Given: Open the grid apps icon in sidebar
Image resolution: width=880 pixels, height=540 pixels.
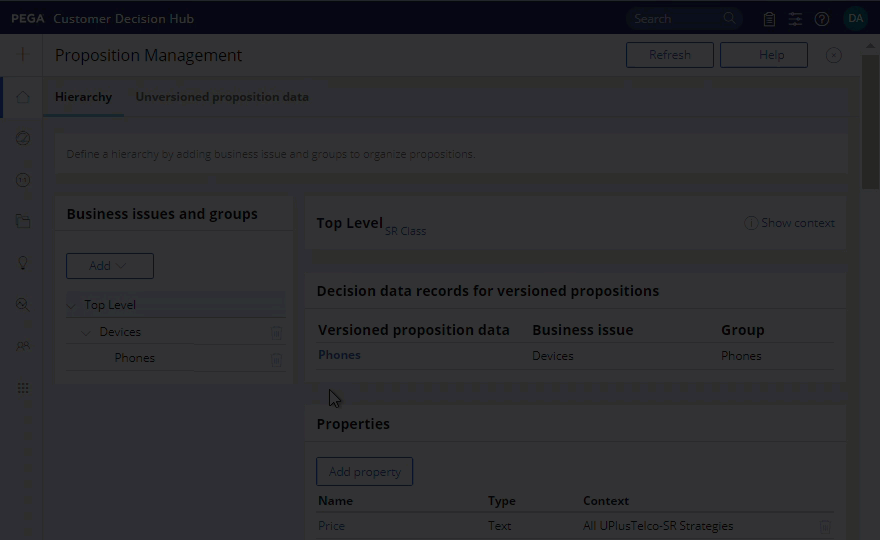Looking at the screenshot, I should pos(22,388).
